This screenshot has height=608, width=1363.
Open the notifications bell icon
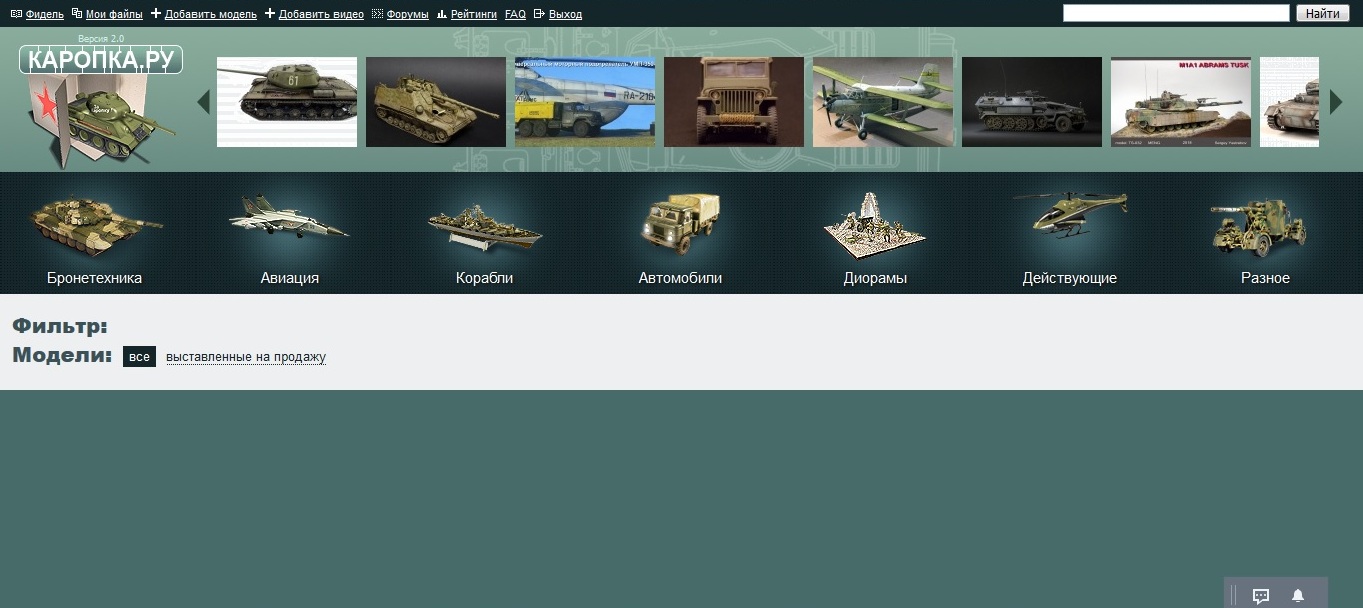[1298, 595]
